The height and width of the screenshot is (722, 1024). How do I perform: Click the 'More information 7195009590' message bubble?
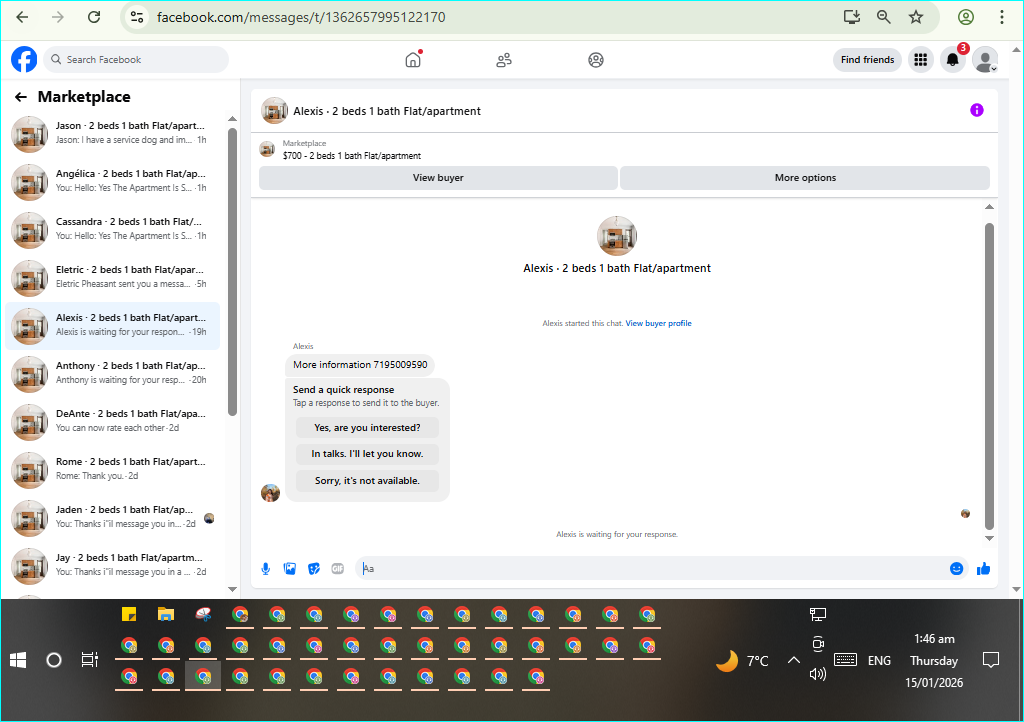tap(360, 365)
